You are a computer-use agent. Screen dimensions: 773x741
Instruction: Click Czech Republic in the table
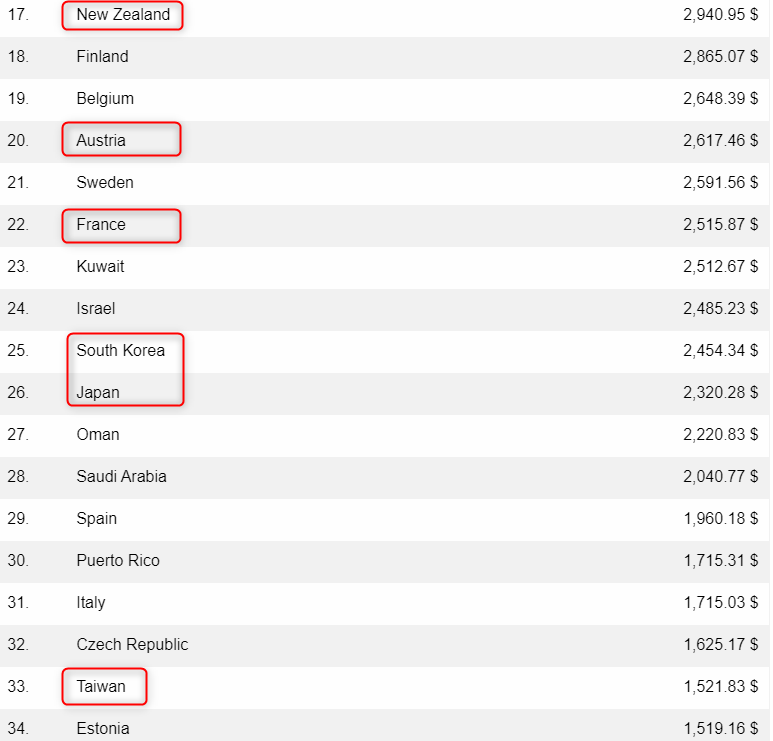tap(132, 644)
